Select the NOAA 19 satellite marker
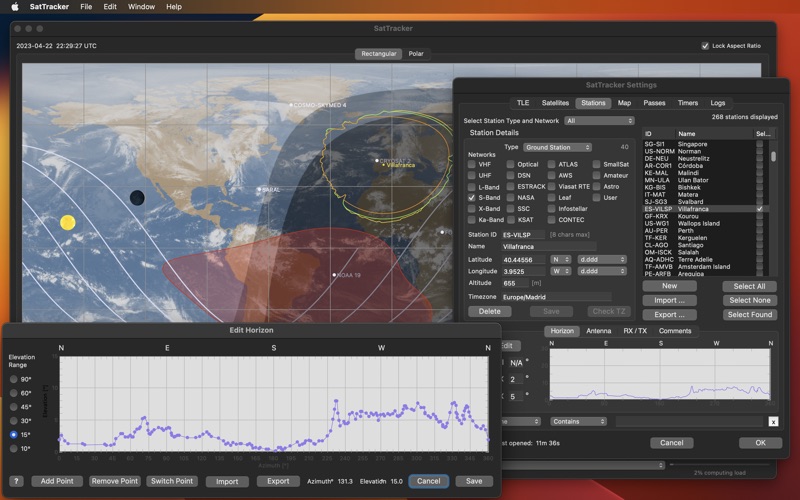 [x=334, y=275]
